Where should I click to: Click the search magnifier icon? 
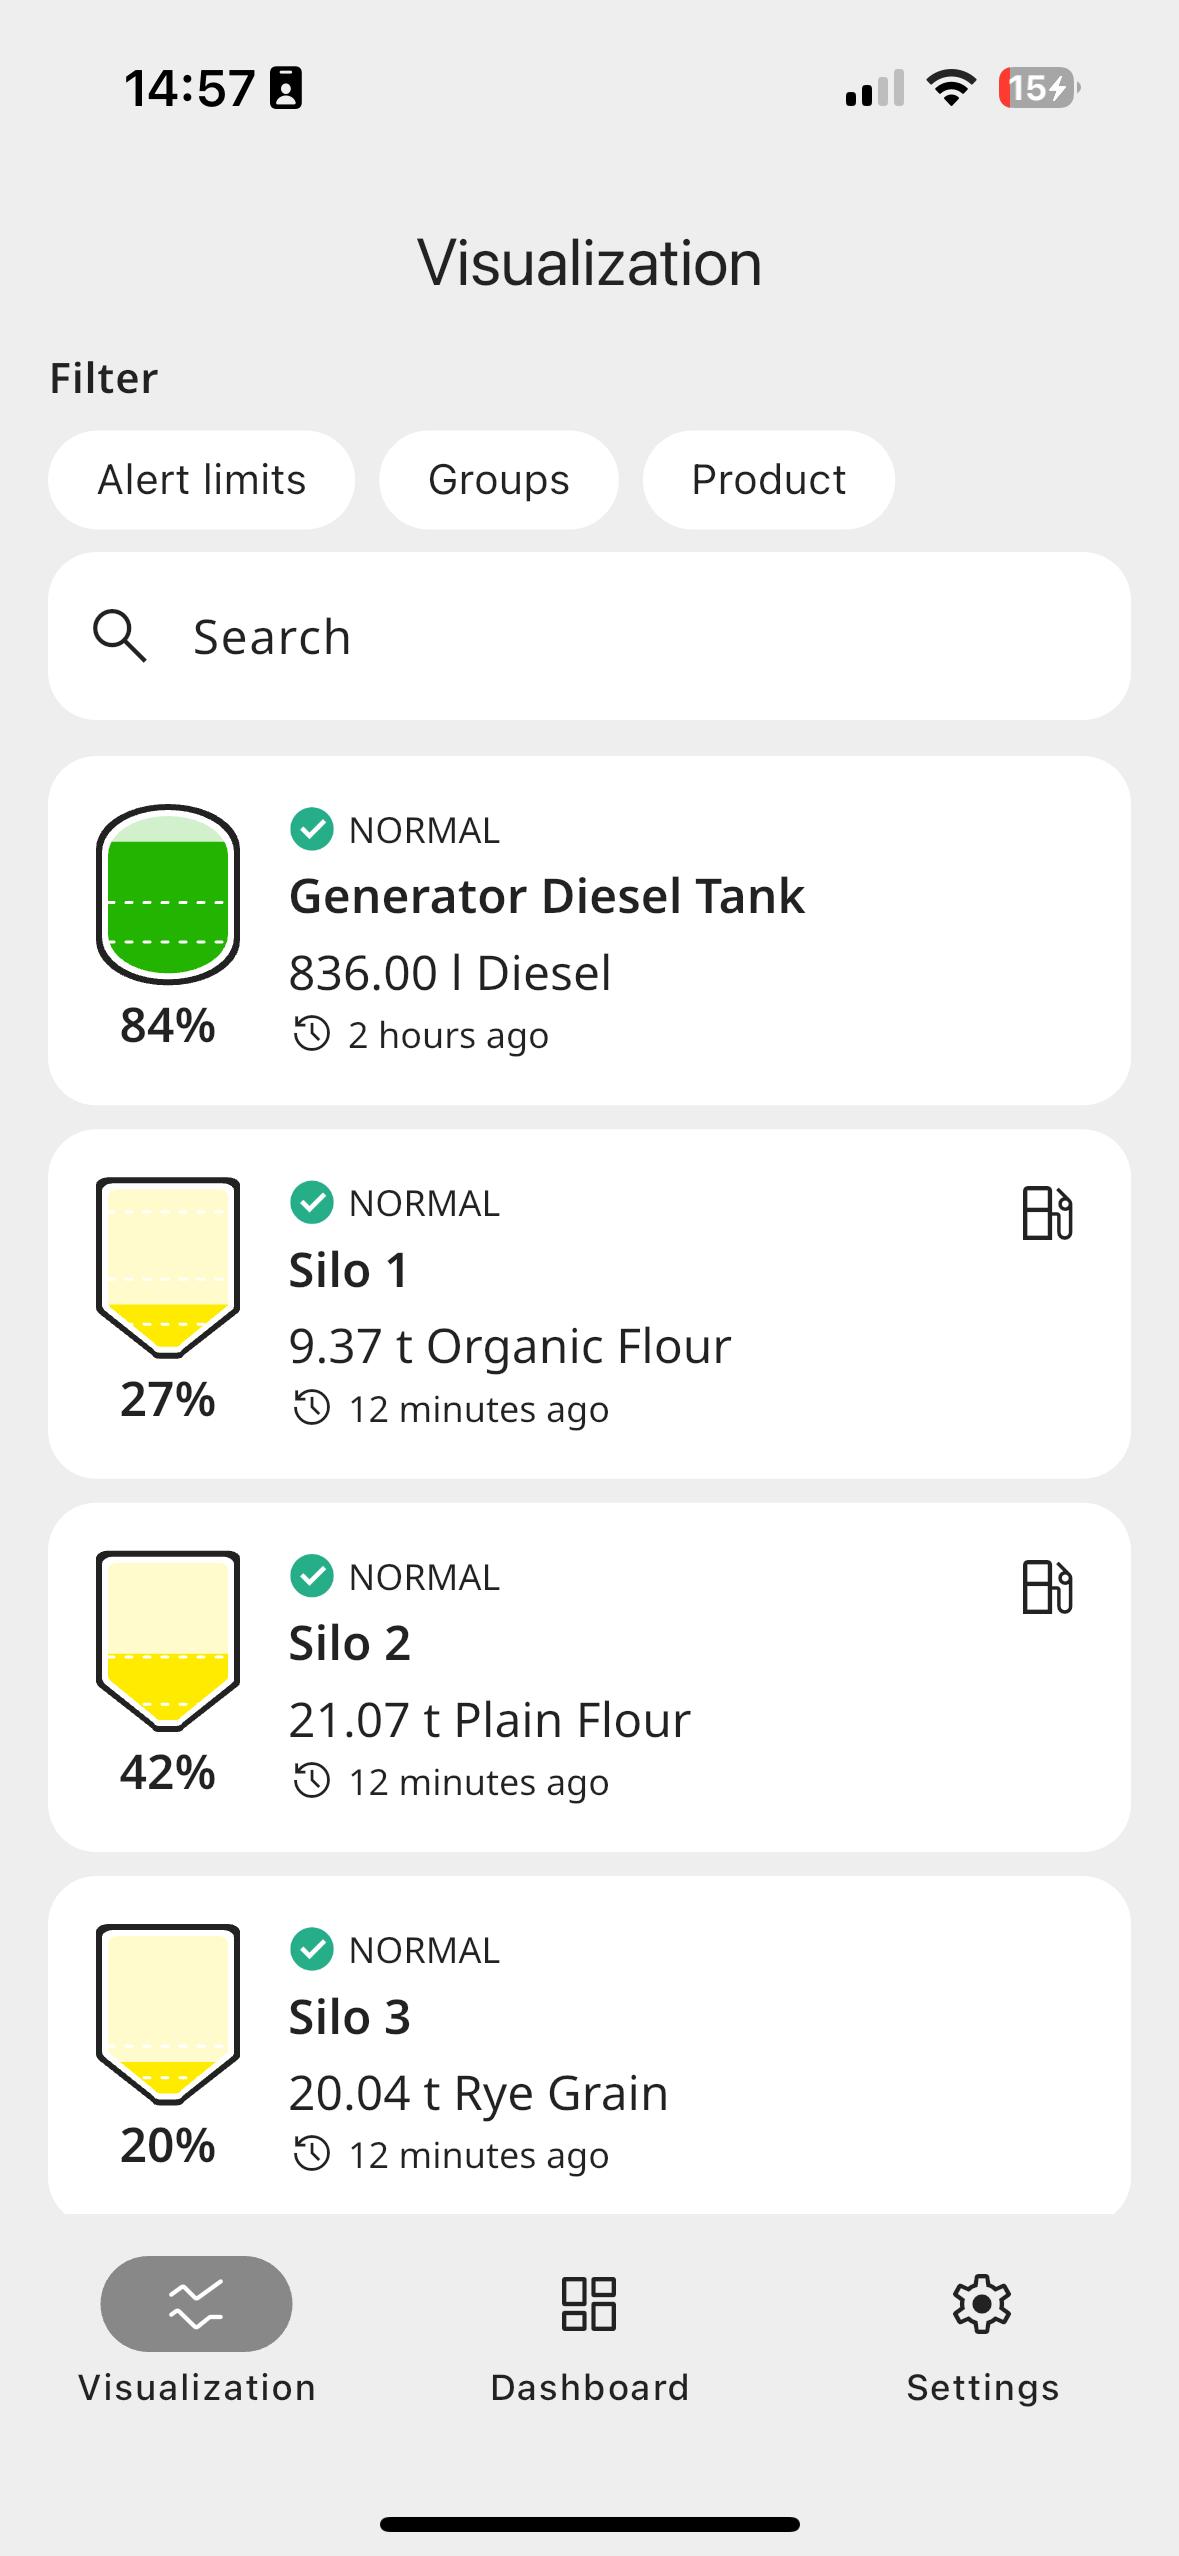point(120,636)
